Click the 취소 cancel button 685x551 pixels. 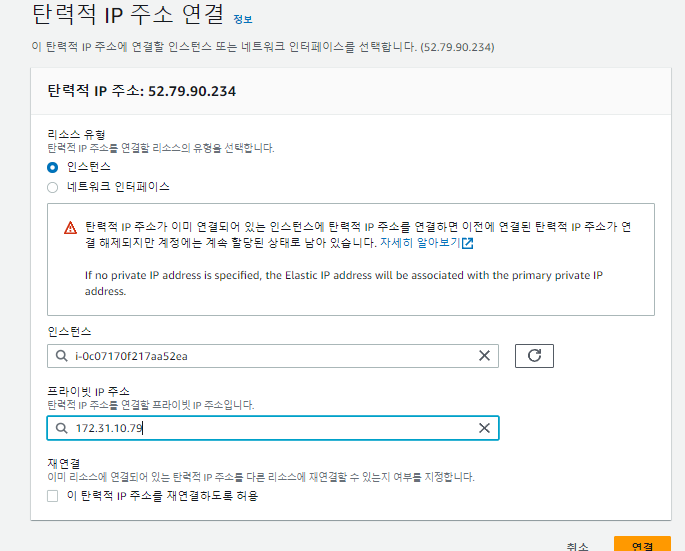click(x=577, y=546)
